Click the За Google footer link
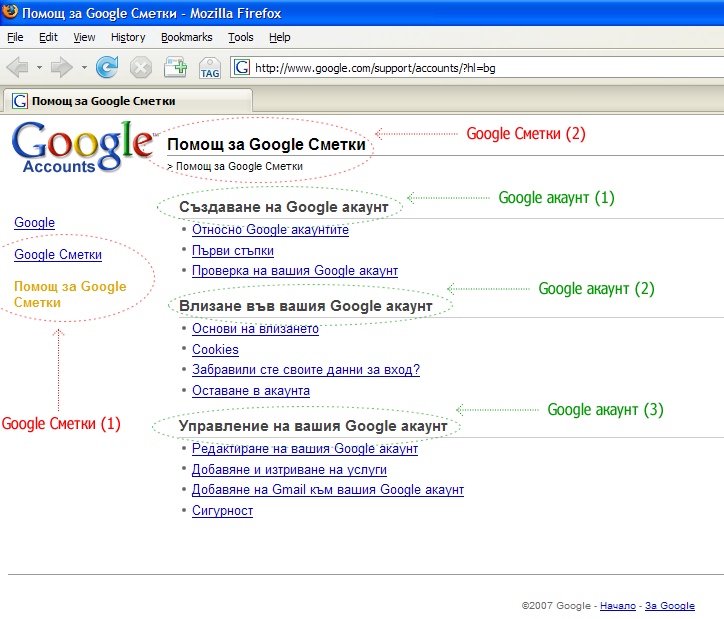This screenshot has width=724, height=619. [x=670, y=606]
